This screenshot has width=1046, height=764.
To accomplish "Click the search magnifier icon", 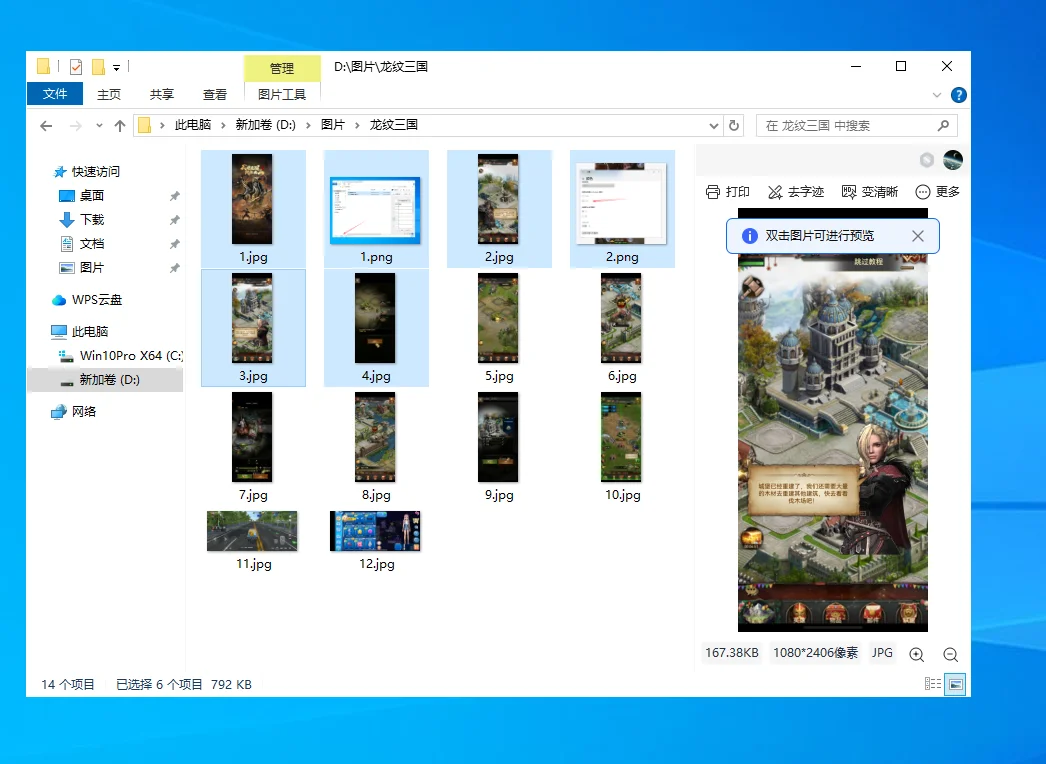I will tap(943, 125).
